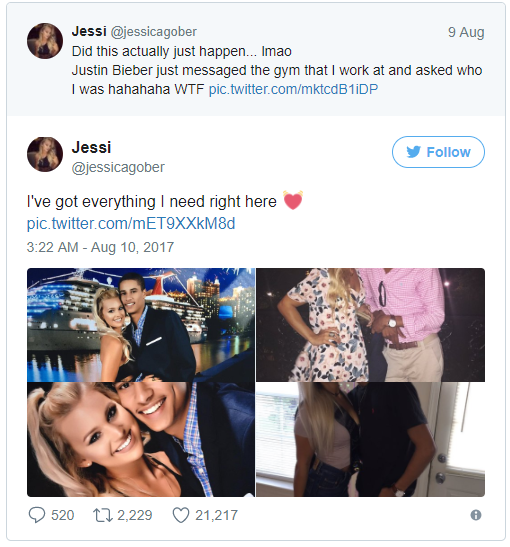View the floral dress and pink shirt photo
Viewport: 510px width, 547px height.
point(370,325)
